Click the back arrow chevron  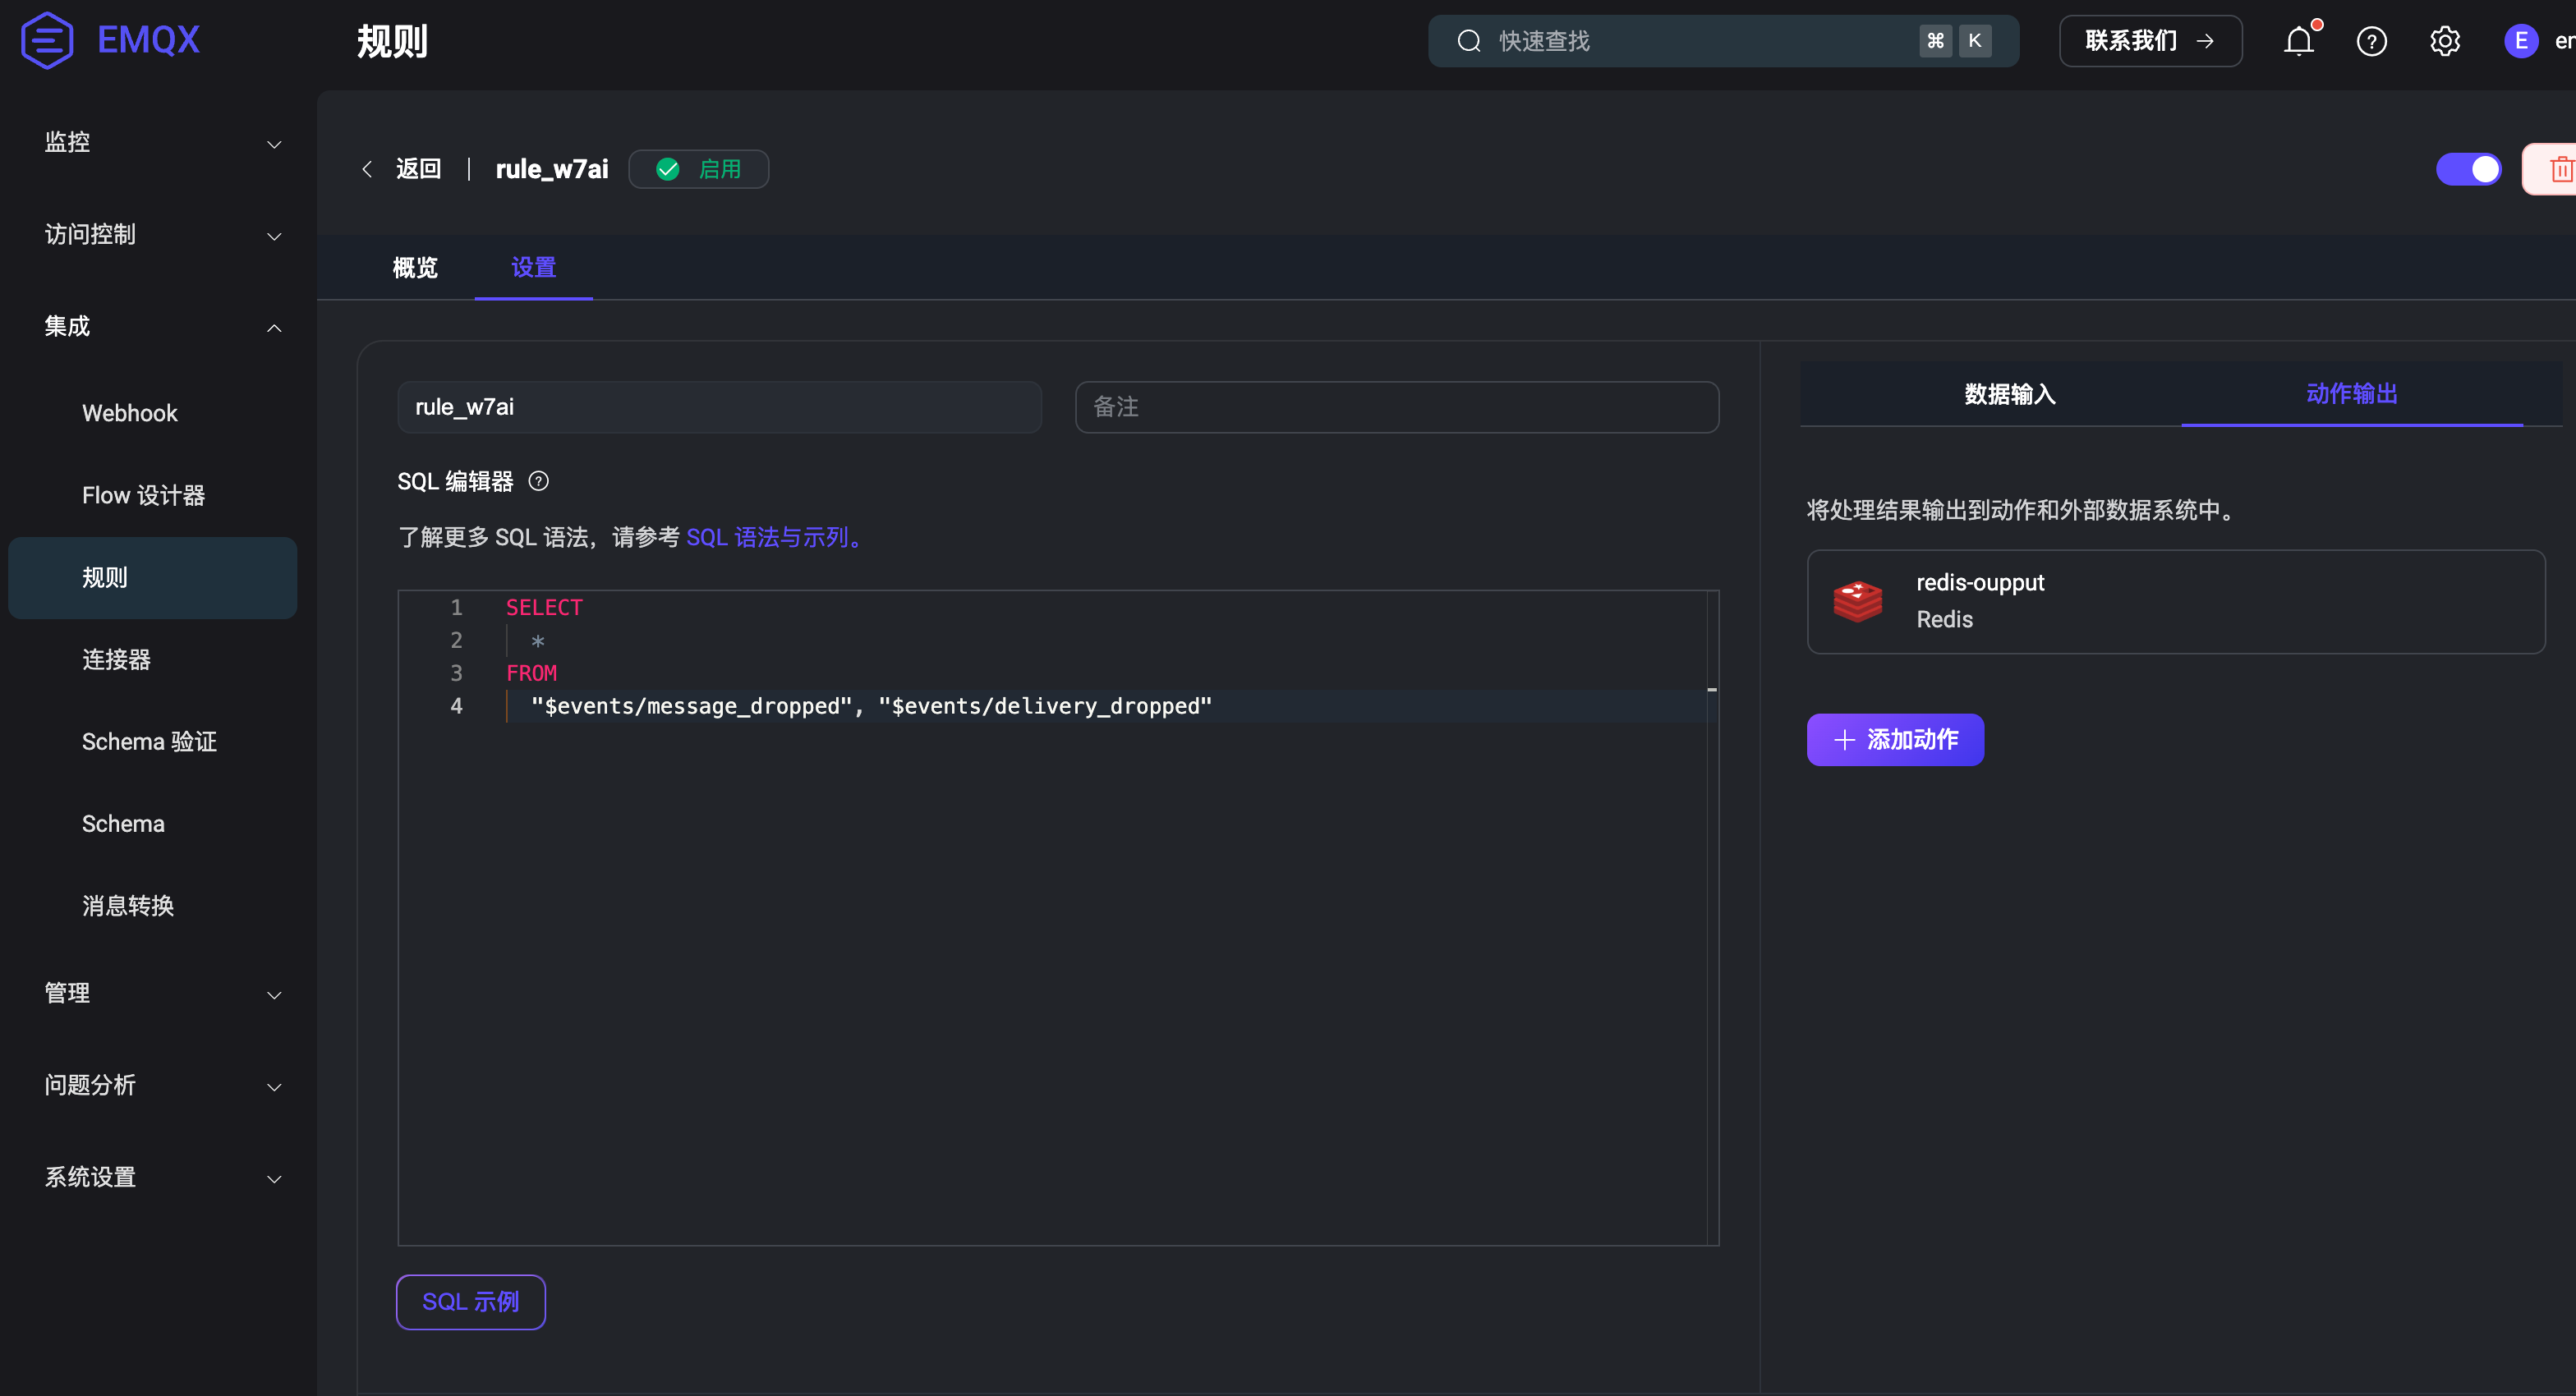[367, 169]
